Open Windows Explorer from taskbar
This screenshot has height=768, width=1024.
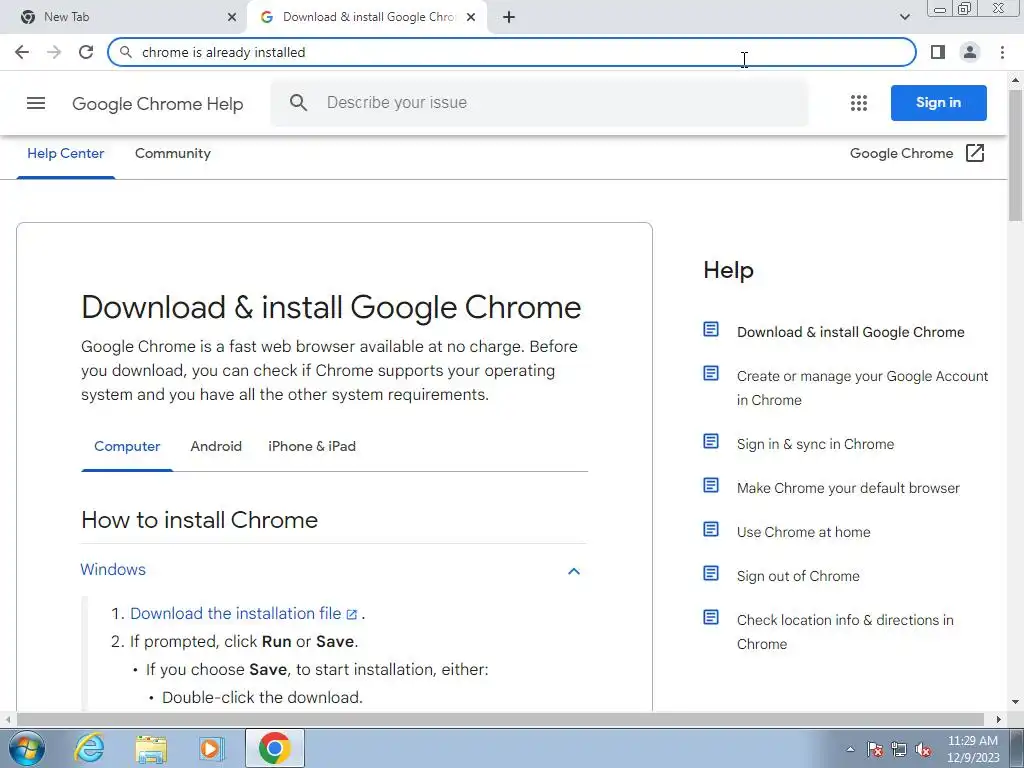[x=151, y=748]
